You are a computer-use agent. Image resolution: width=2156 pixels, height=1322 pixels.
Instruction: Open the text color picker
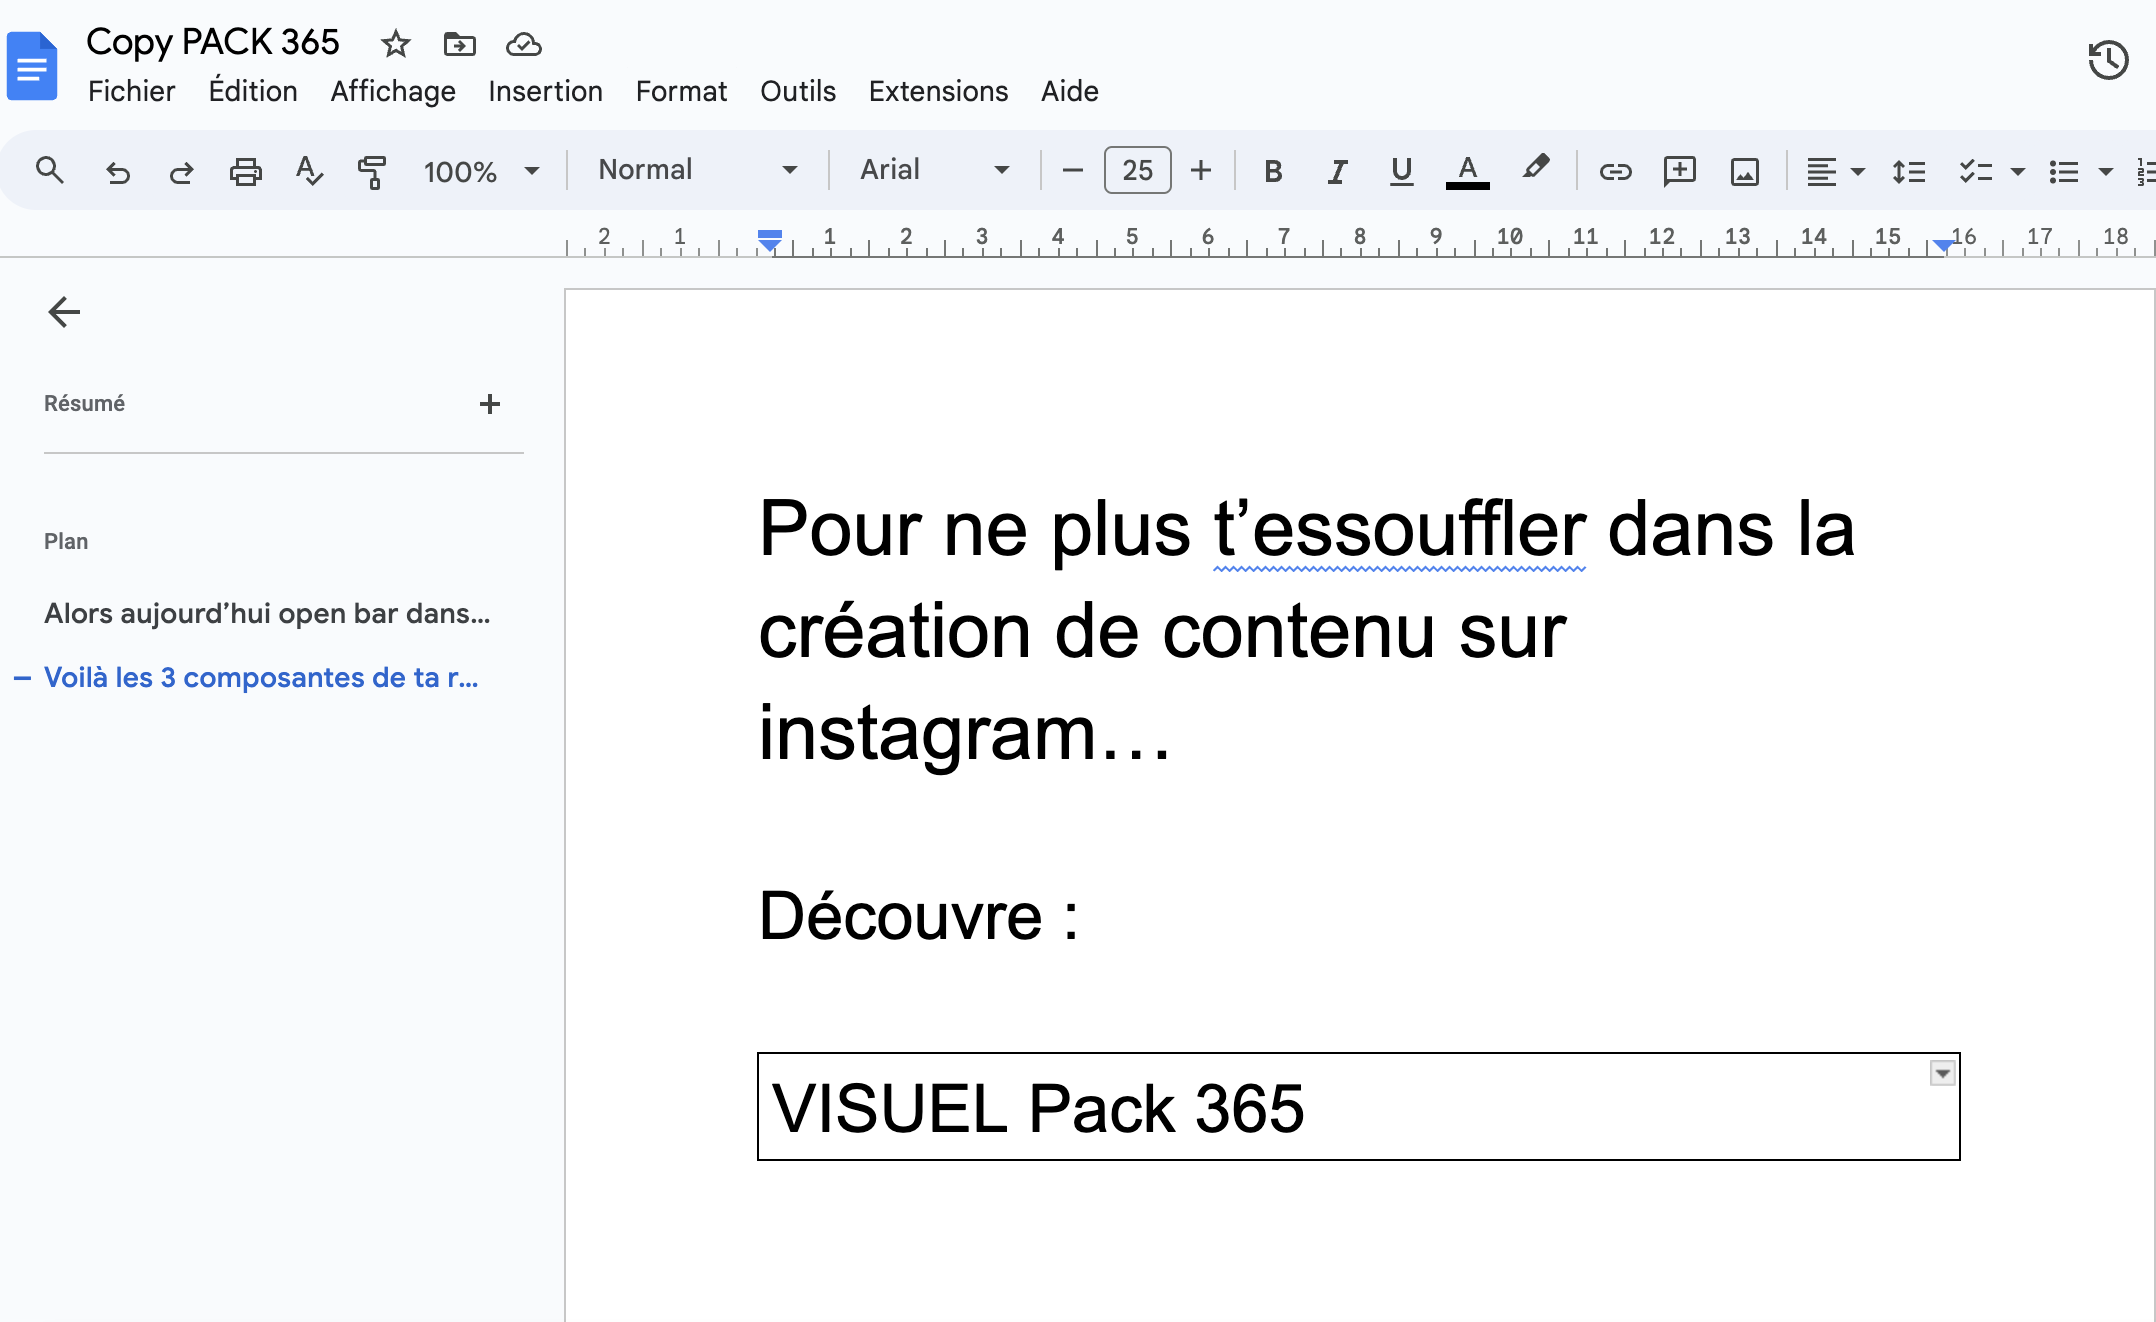1467,172
